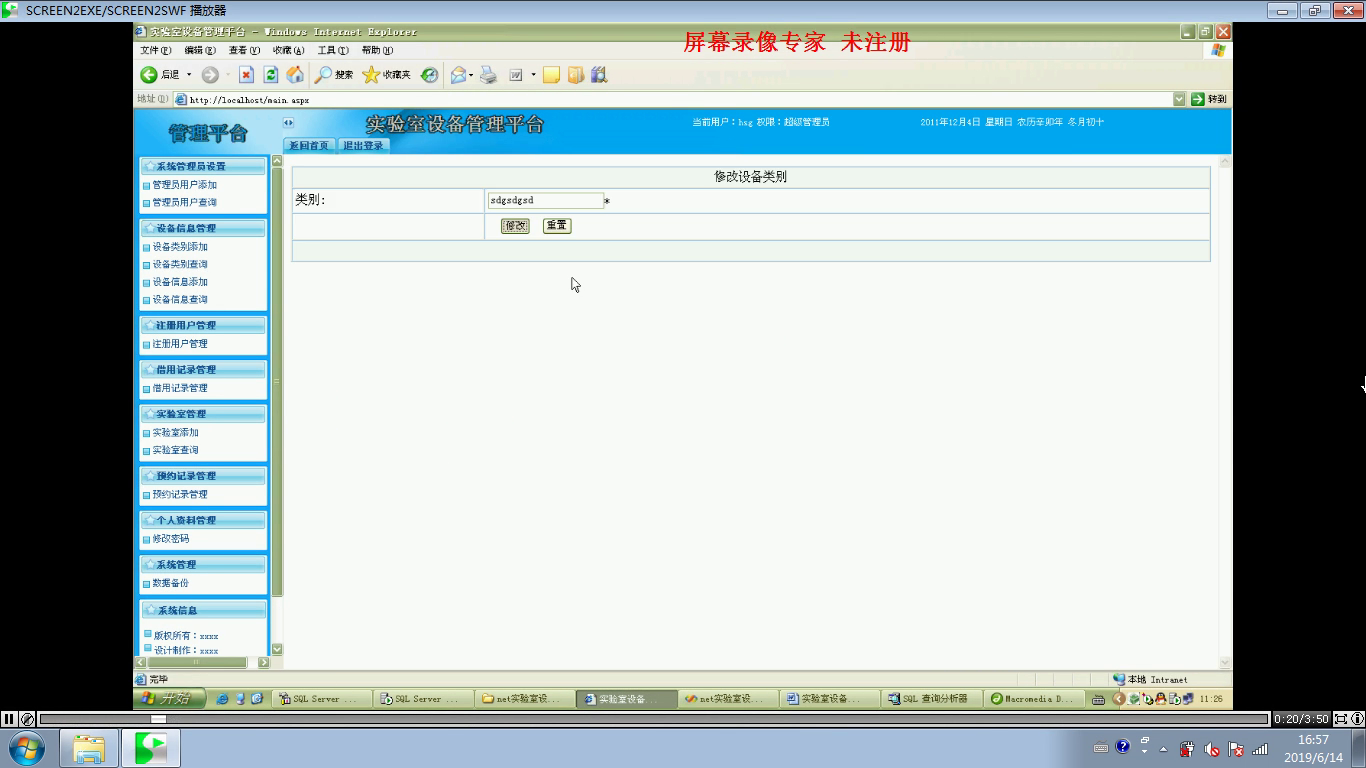Screen dimensions: 1366x768
Task: Open 设备信息添加 link
Action: pyautogui.click(x=180, y=282)
